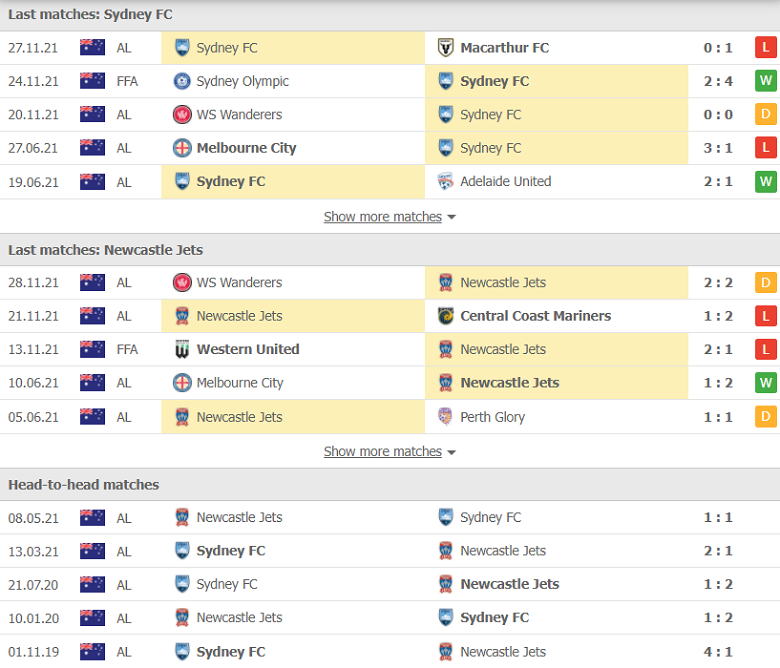The width and height of the screenshot is (780, 668).
Task: Expand more matches under Sydney FC section
Action: [x=390, y=217]
